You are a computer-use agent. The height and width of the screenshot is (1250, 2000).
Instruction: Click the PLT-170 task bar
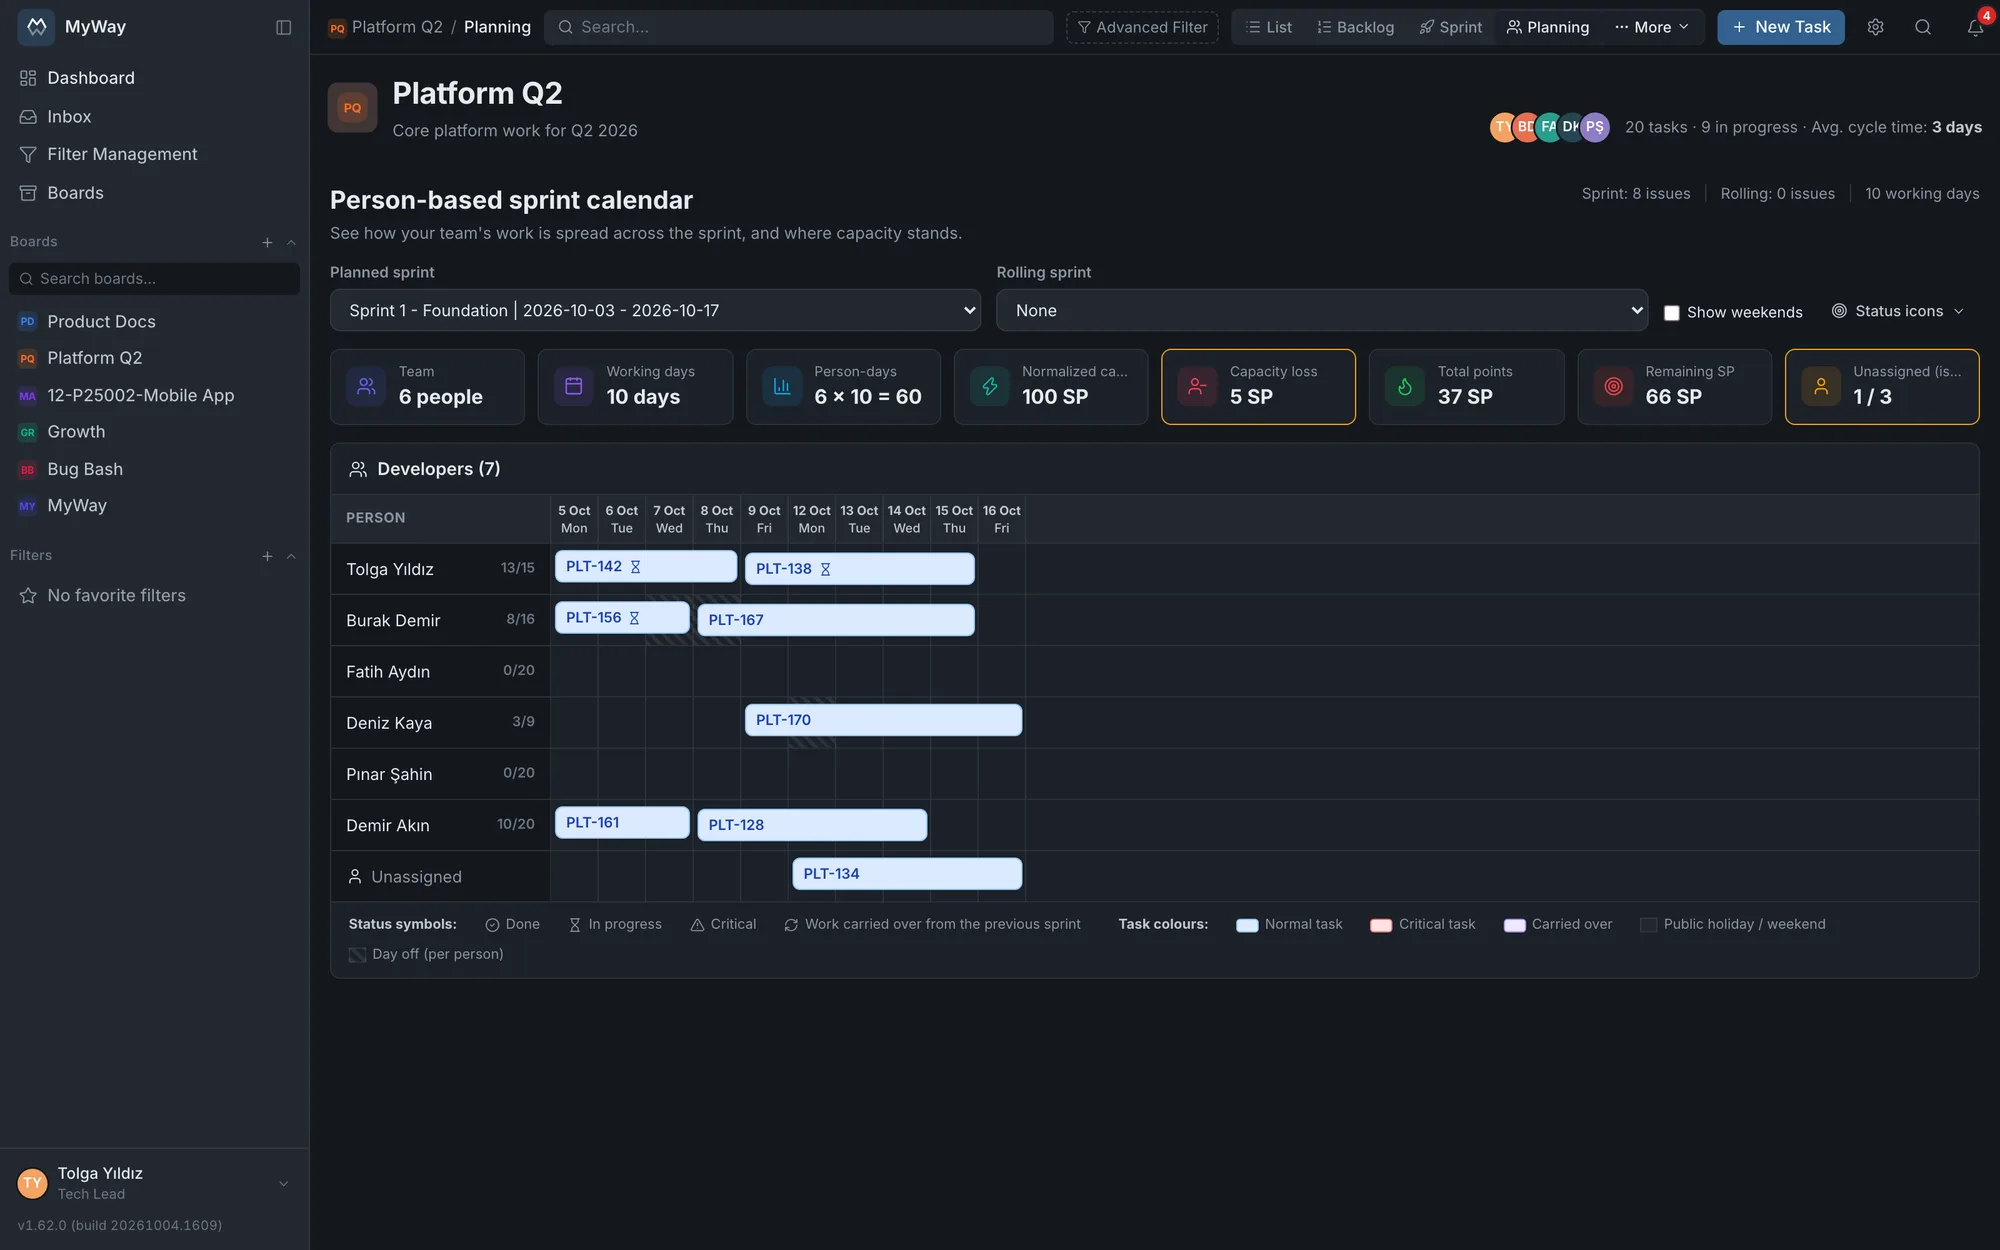coord(883,720)
